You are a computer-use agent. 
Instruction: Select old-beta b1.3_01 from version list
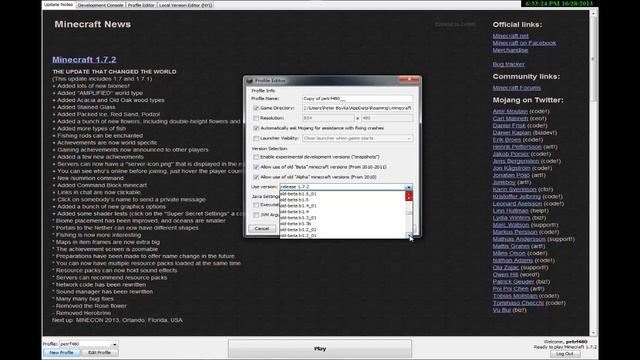(342, 218)
